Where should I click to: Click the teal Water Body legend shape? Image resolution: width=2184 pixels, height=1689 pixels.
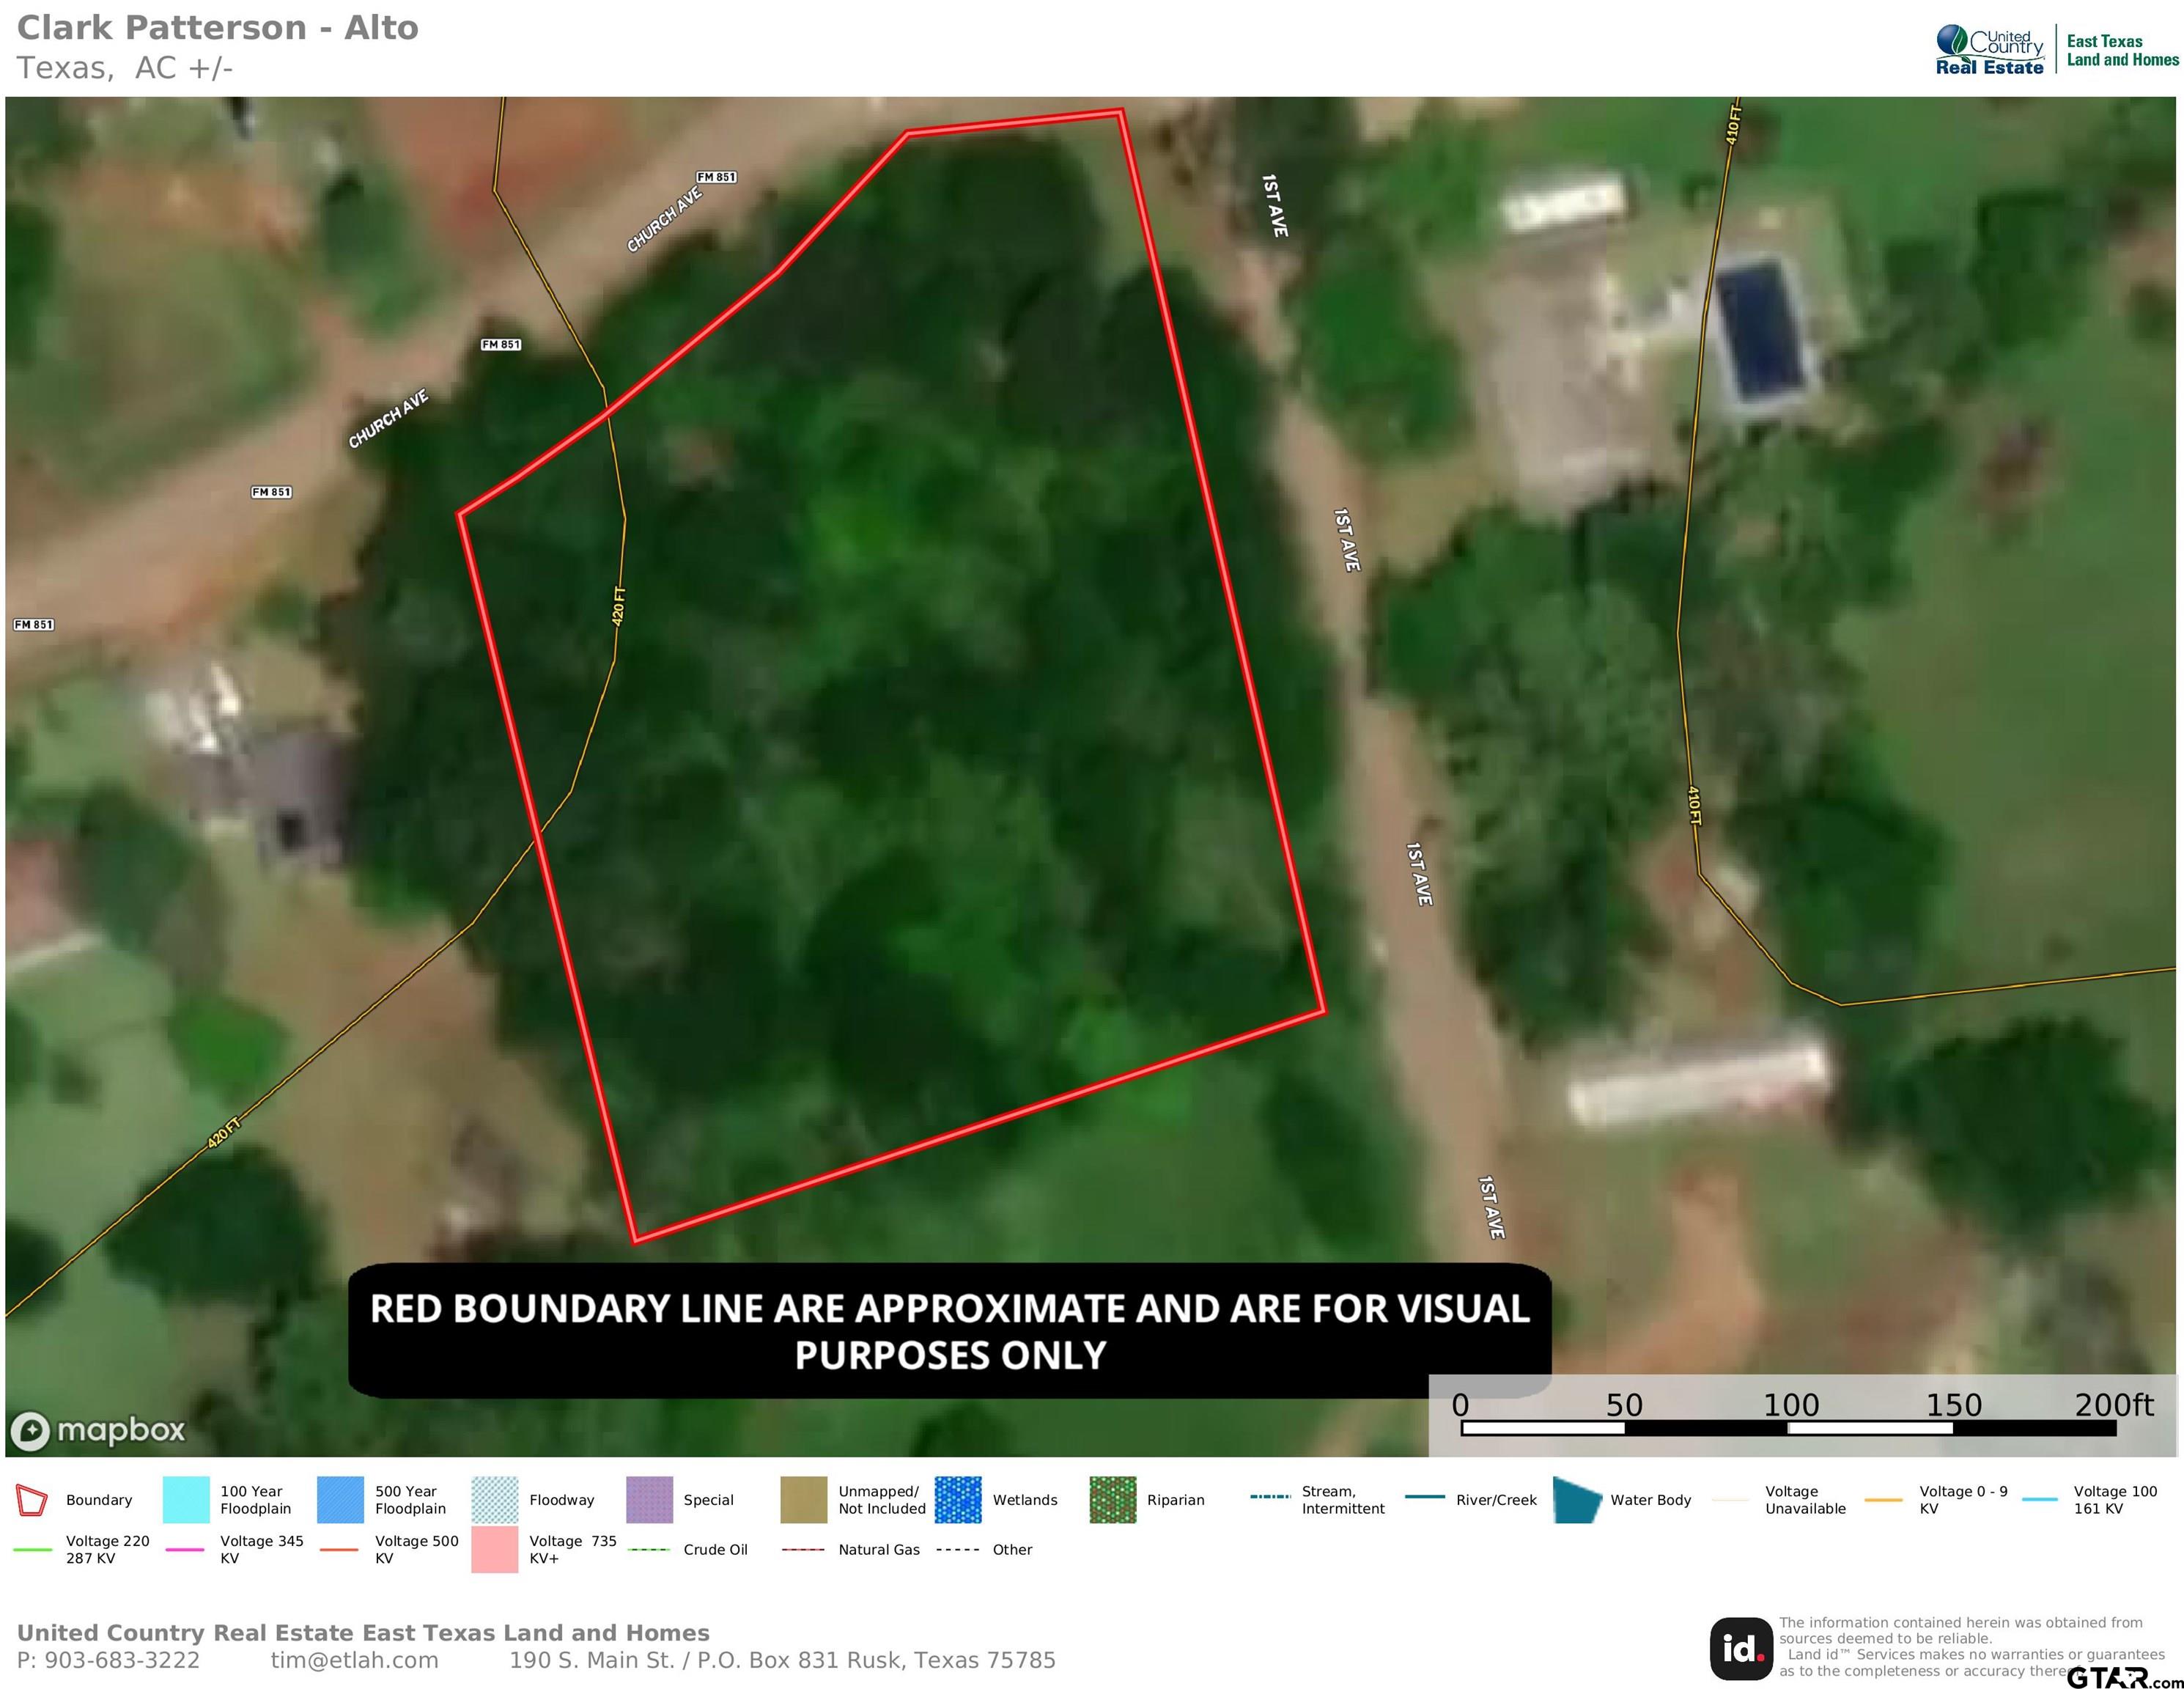(1577, 1500)
